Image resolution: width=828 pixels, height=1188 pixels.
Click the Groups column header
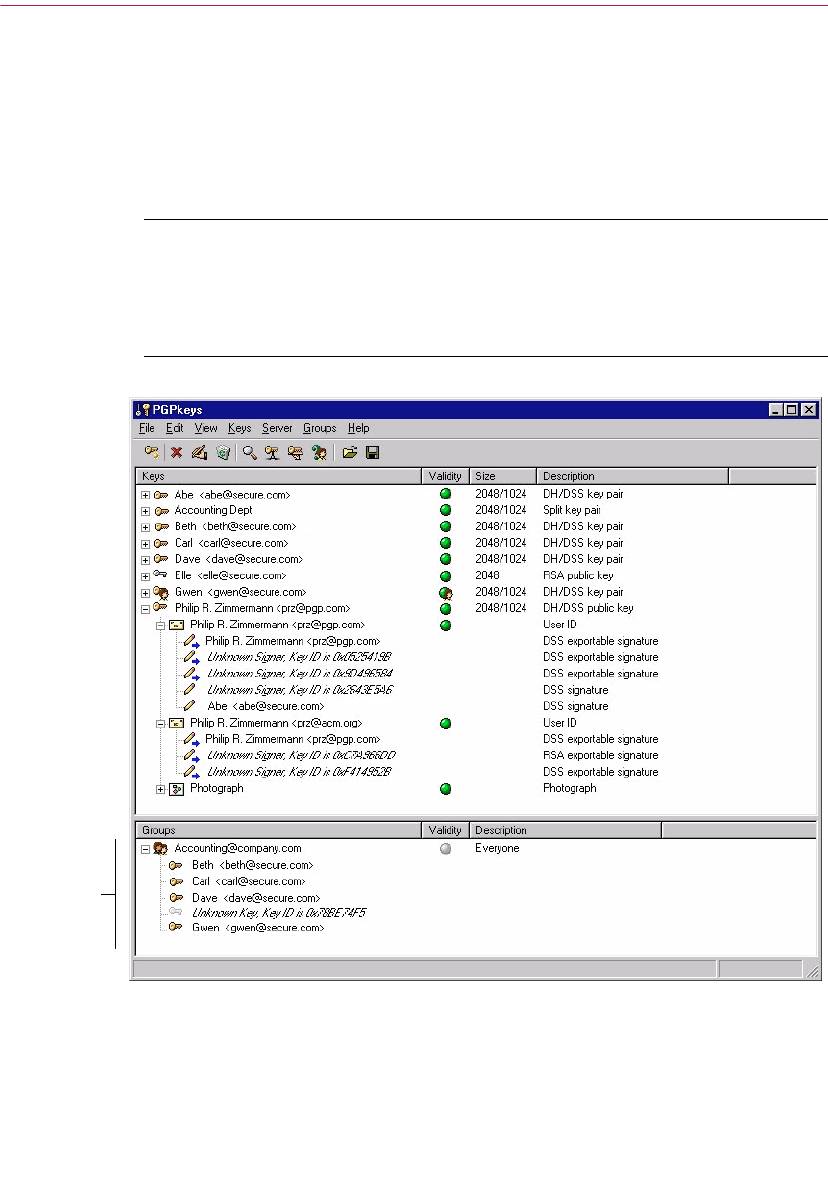tap(278, 830)
